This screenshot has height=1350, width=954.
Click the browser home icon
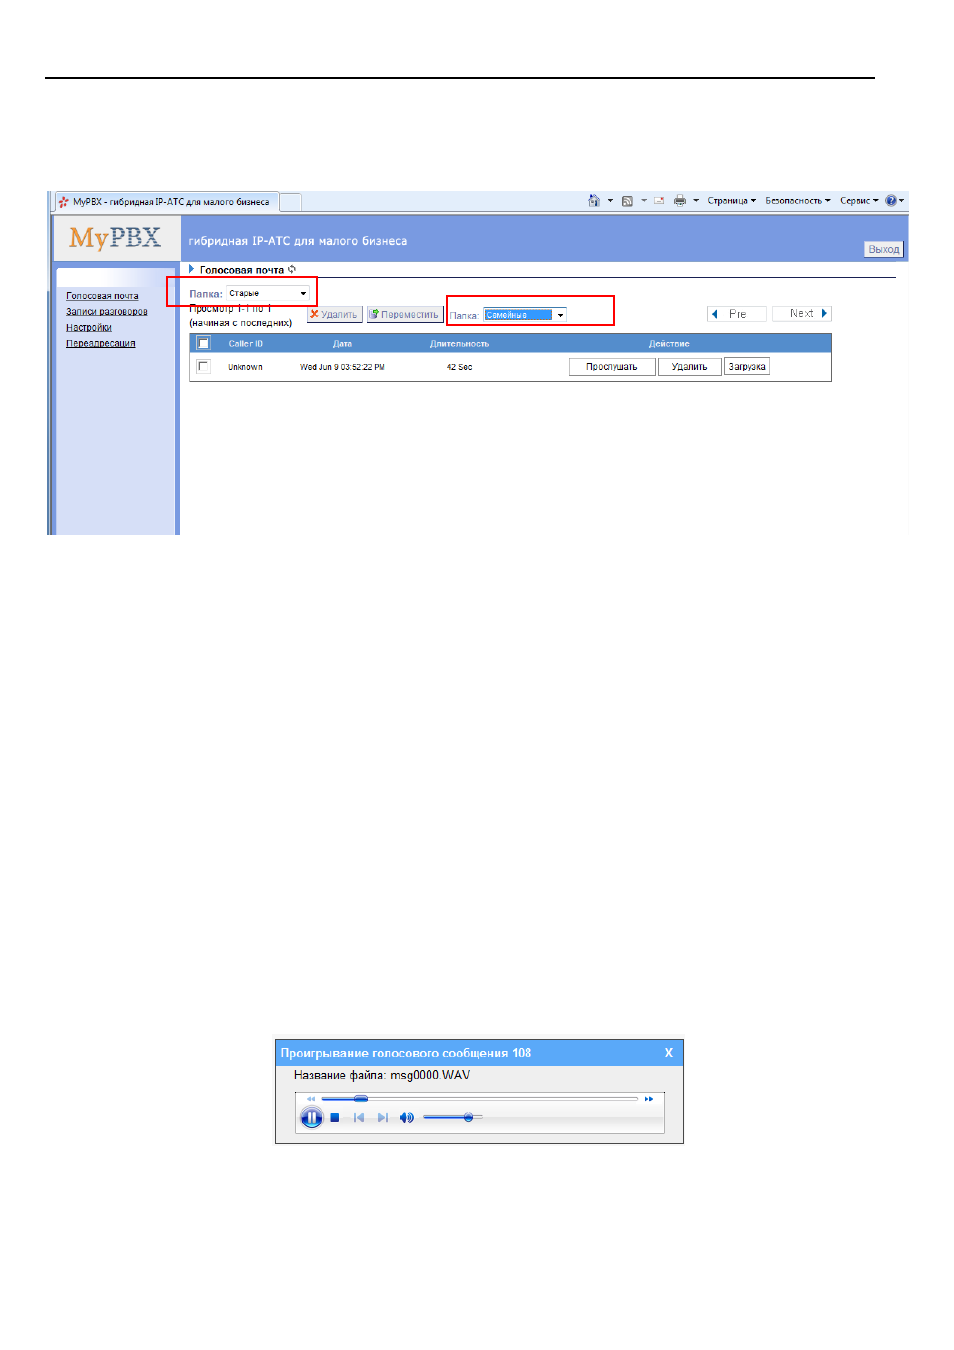click(594, 201)
